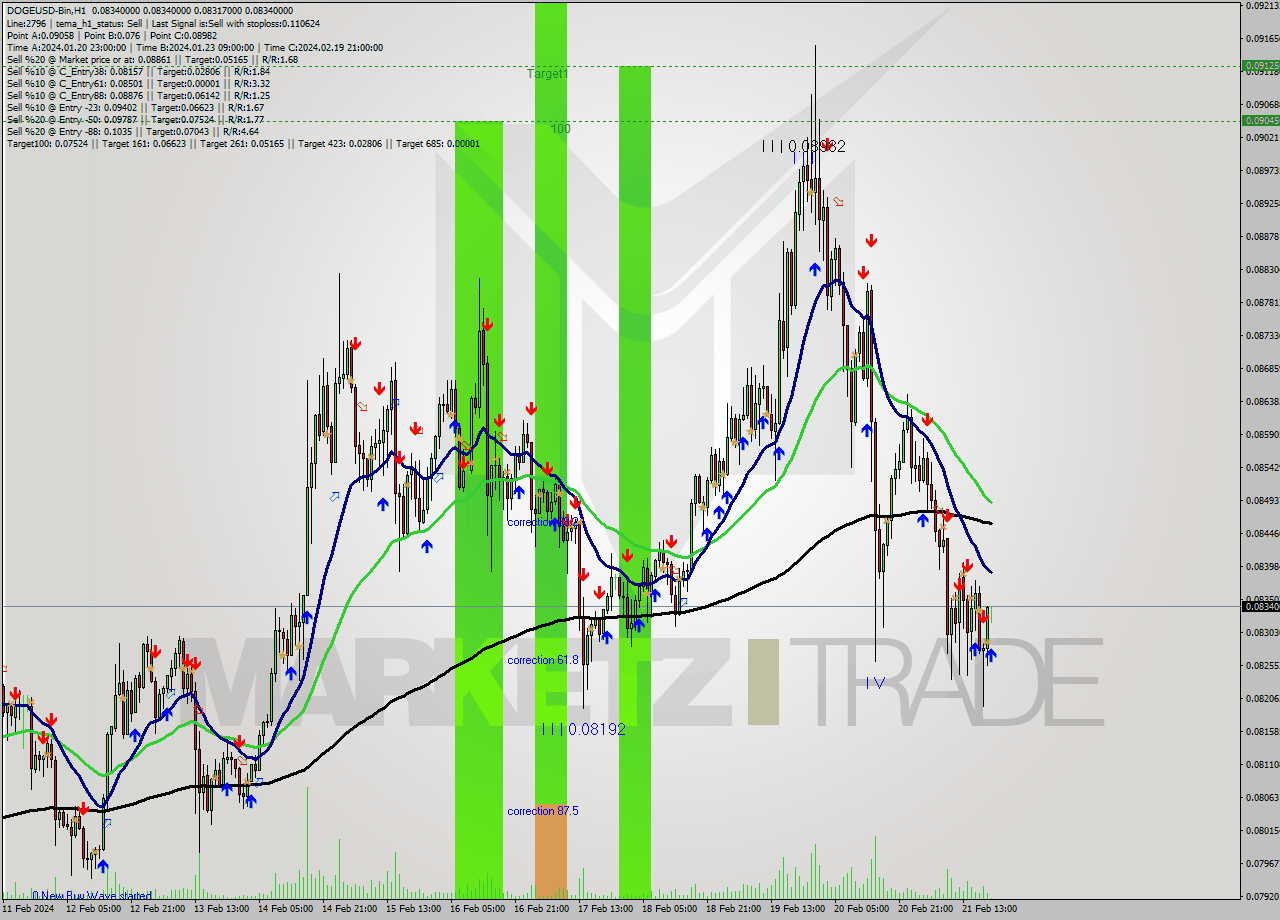
Task: Click price axis value 0.08638
Action: point(1263,401)
